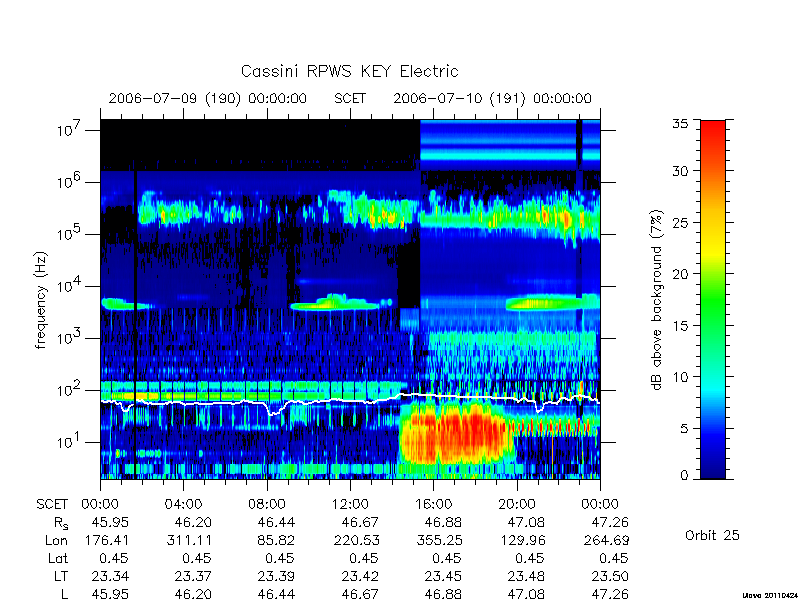This screenshot has width=800, height=600.
Task: Click the SCET label above the plot
Action: click(x=350, y=98)
